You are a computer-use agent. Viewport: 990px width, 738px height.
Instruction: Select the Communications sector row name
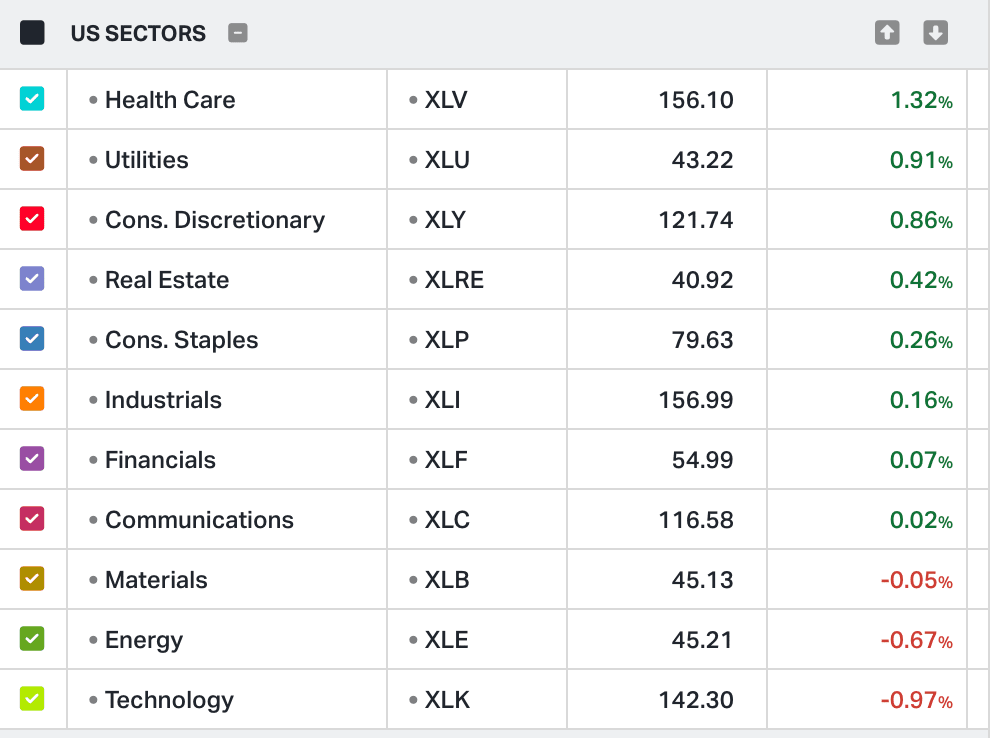tap(199, 520)
